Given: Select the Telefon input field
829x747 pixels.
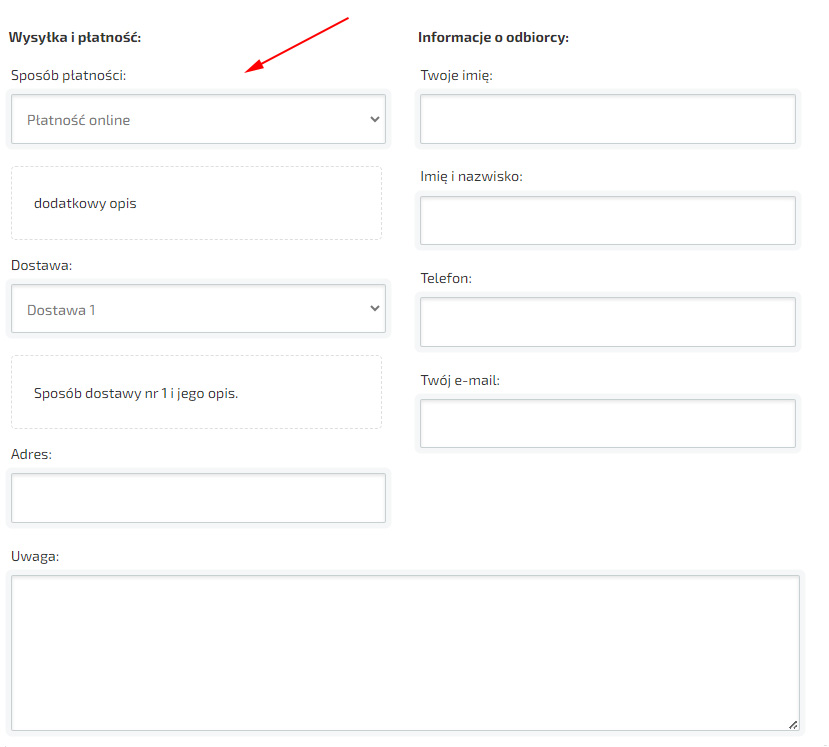Looking at the screenshot, I should click(x=607, y=322).
